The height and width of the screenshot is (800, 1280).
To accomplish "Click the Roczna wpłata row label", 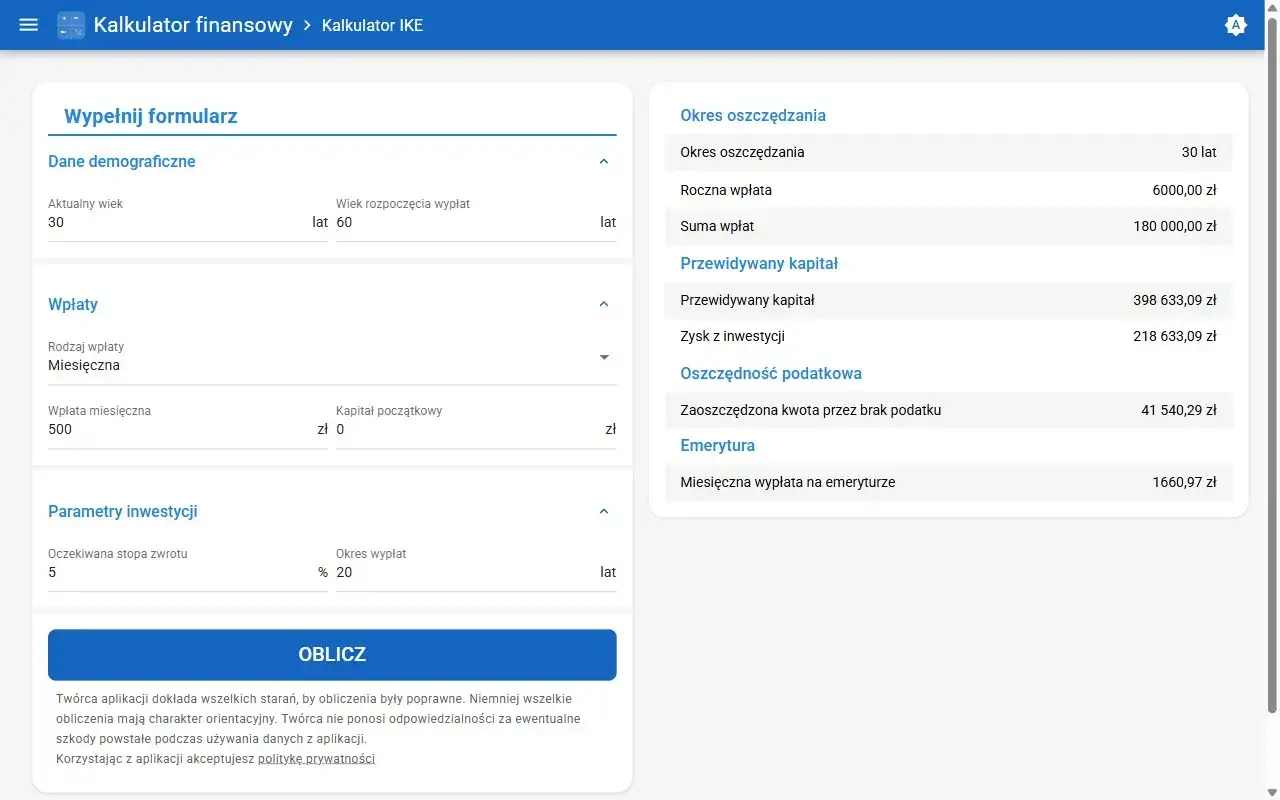I will click(726, 190).
